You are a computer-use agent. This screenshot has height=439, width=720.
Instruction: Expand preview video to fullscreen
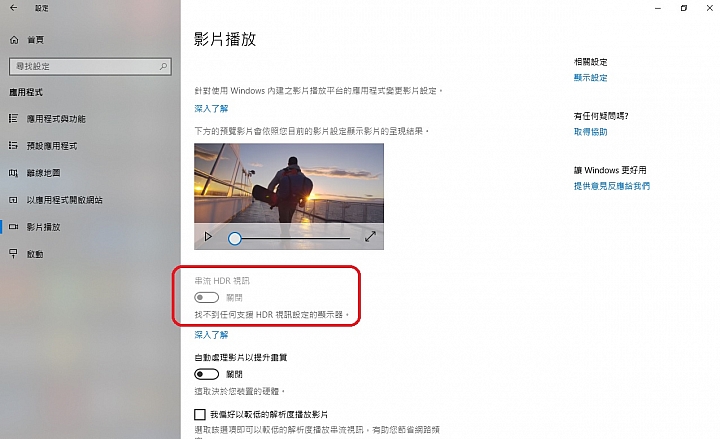(x=370, y=236)
